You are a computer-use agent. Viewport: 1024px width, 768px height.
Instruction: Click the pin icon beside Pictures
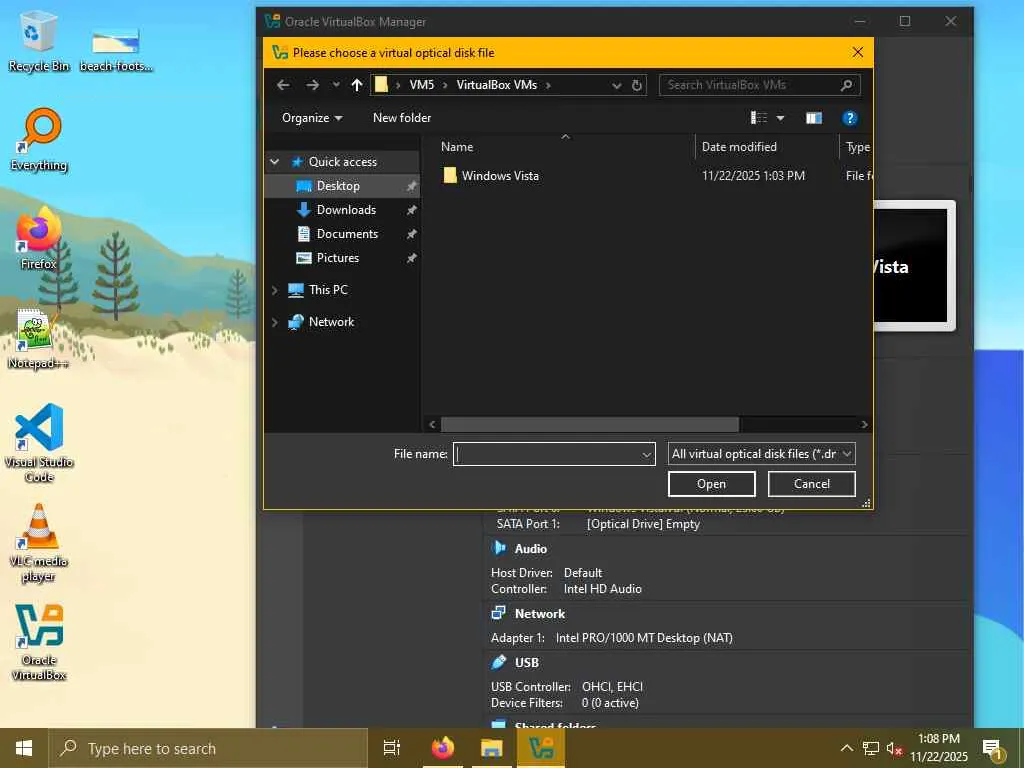coord(411,258)
